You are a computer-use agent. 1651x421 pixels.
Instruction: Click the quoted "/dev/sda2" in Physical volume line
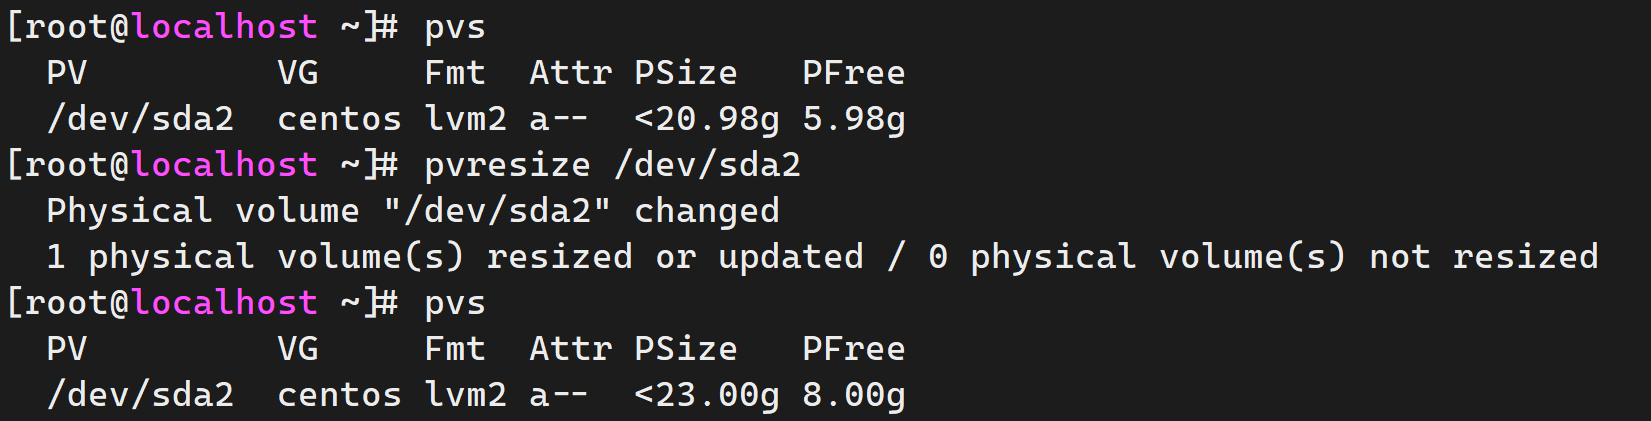point(497,211)
